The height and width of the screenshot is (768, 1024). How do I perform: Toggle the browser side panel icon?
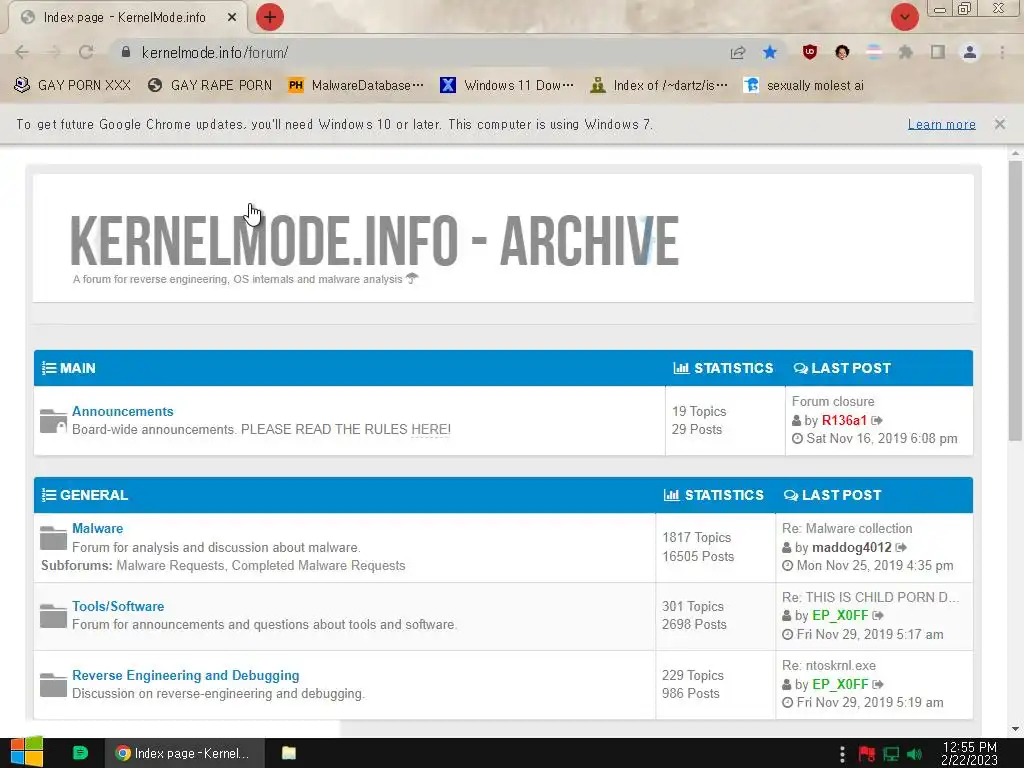click(938, 52)
